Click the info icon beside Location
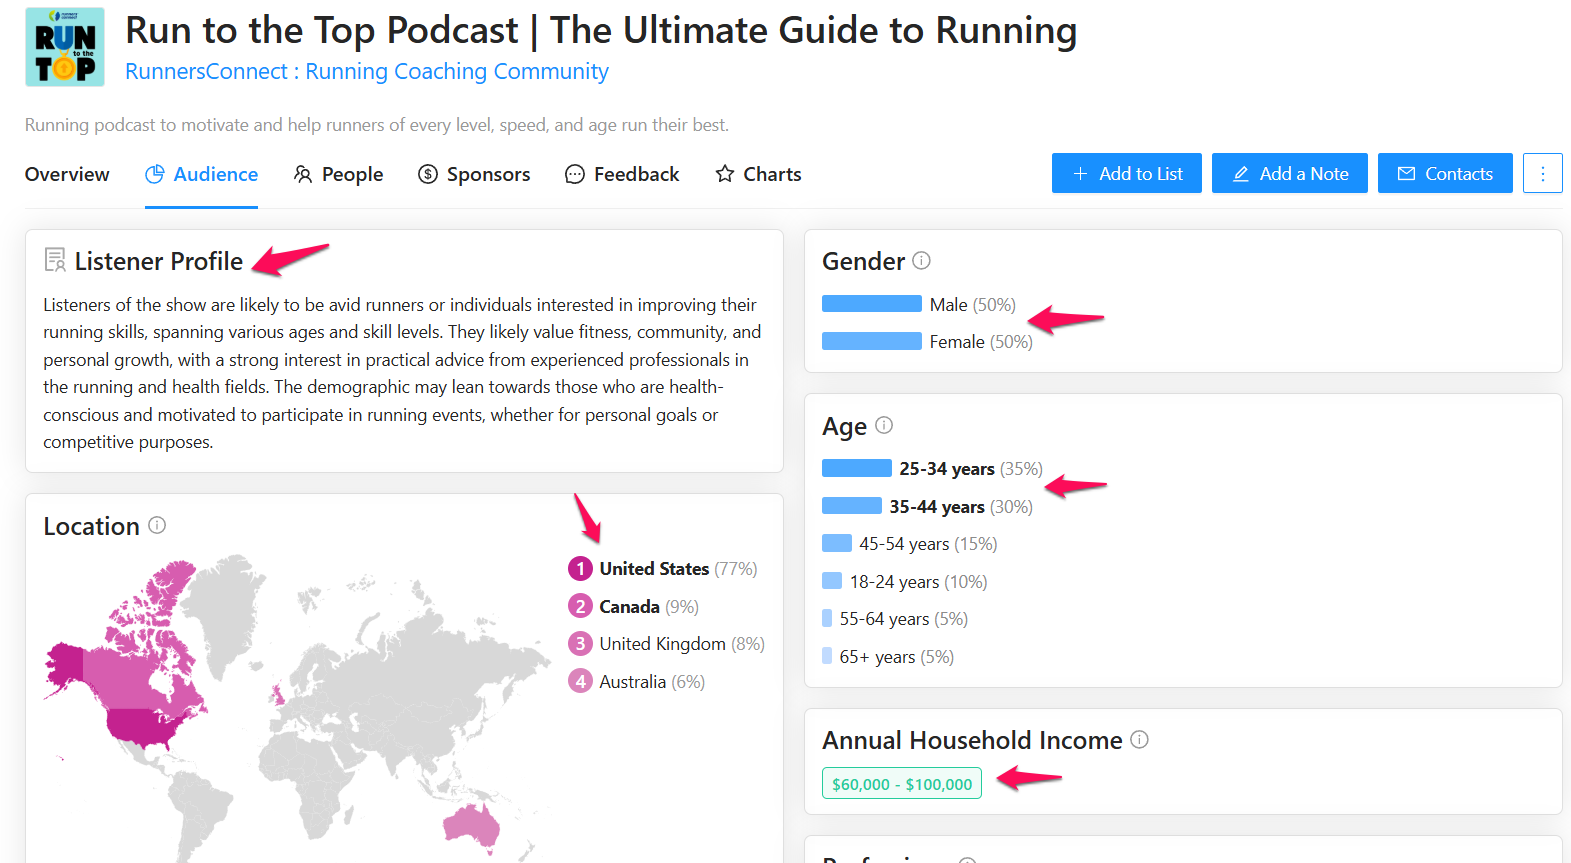The image size is (1571, 863). coord(157,525)
